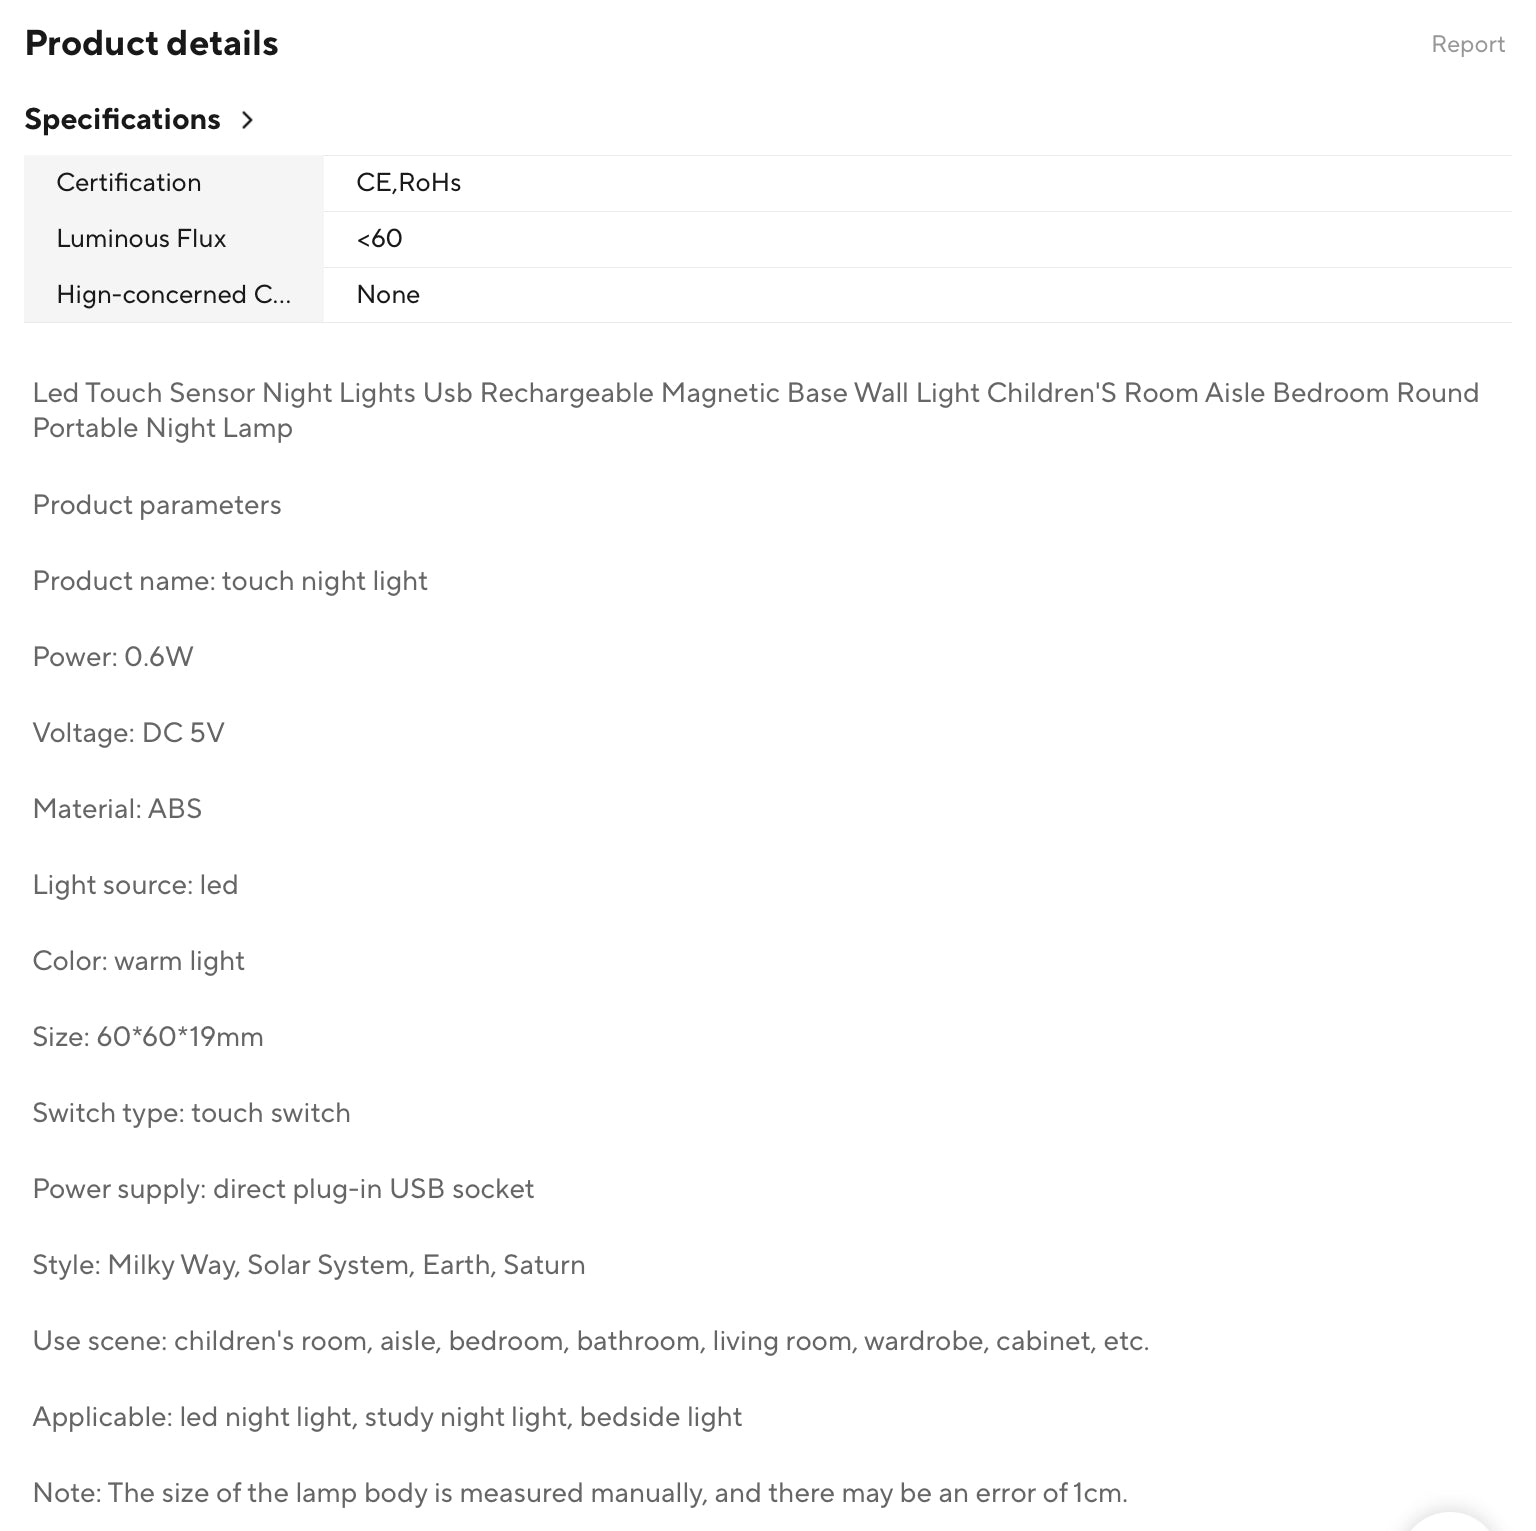Click the truncated Hign-concerned C... label
The image size is (1536, 1531).
(174, 294)
